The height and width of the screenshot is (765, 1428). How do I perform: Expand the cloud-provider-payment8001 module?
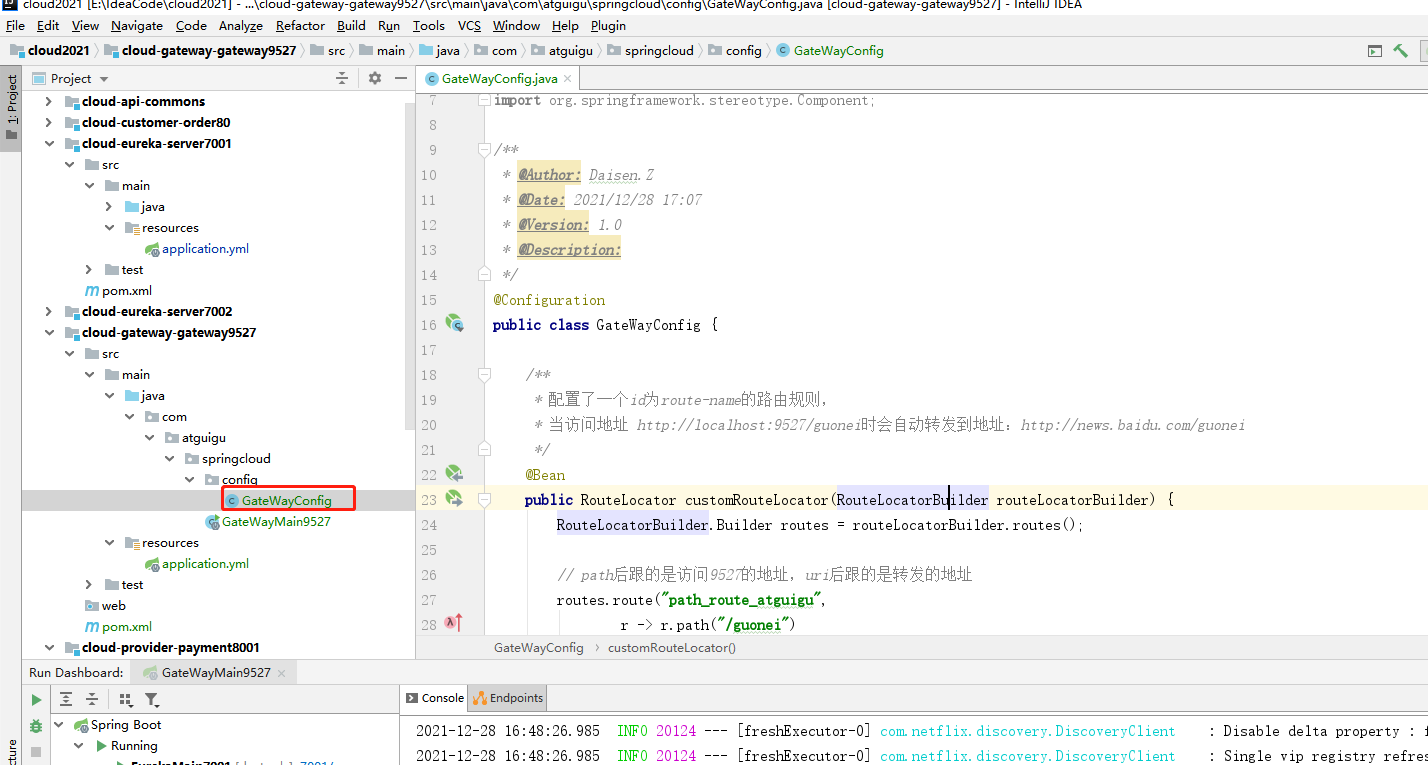tap(48, 647)
